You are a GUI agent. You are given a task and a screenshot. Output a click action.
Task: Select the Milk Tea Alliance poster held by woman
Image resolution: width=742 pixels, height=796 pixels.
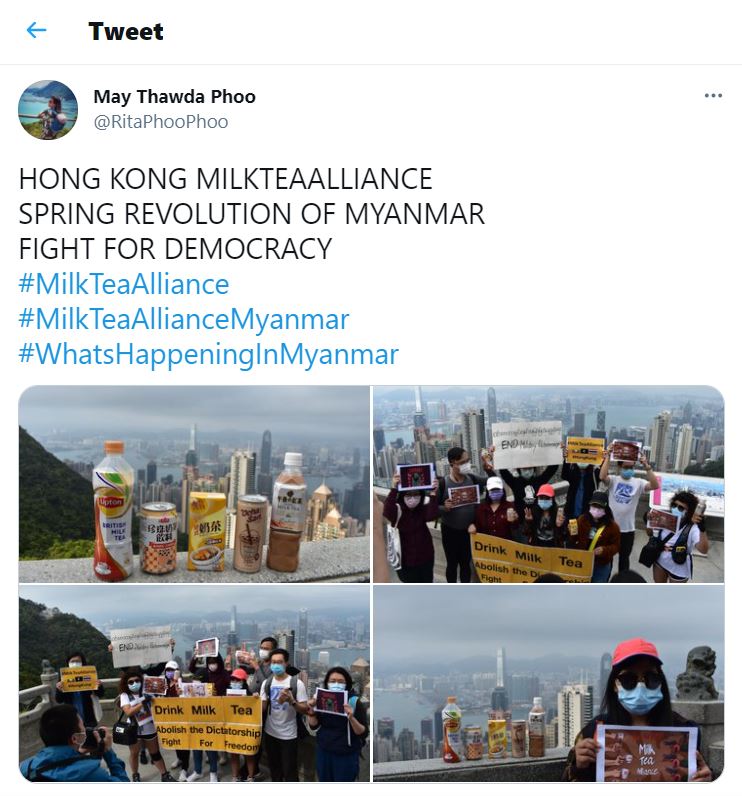[646, 755]
